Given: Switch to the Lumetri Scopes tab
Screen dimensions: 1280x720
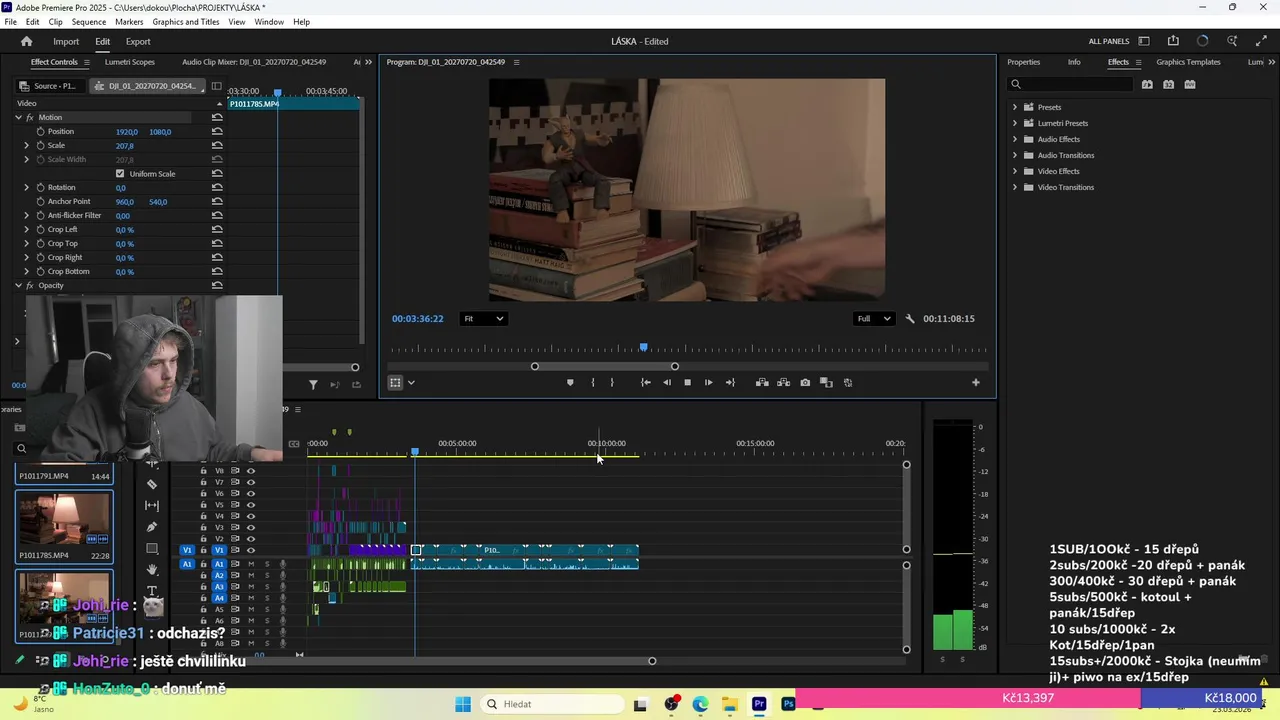Looking at the screenshot, I should point(130,62).
